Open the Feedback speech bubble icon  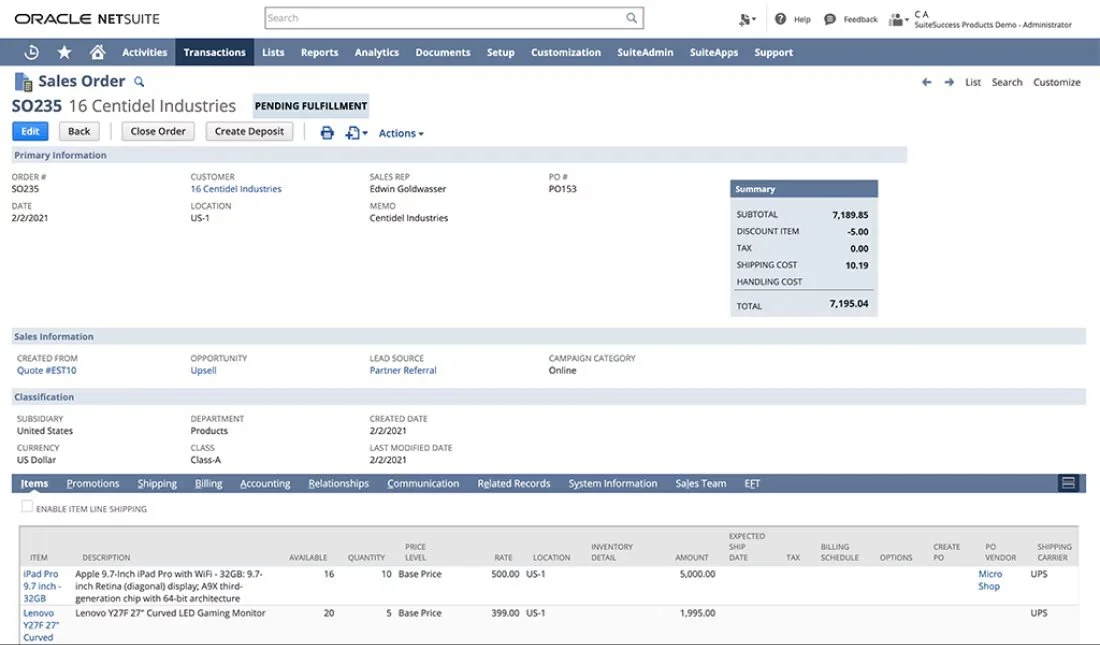click(830, 19)
